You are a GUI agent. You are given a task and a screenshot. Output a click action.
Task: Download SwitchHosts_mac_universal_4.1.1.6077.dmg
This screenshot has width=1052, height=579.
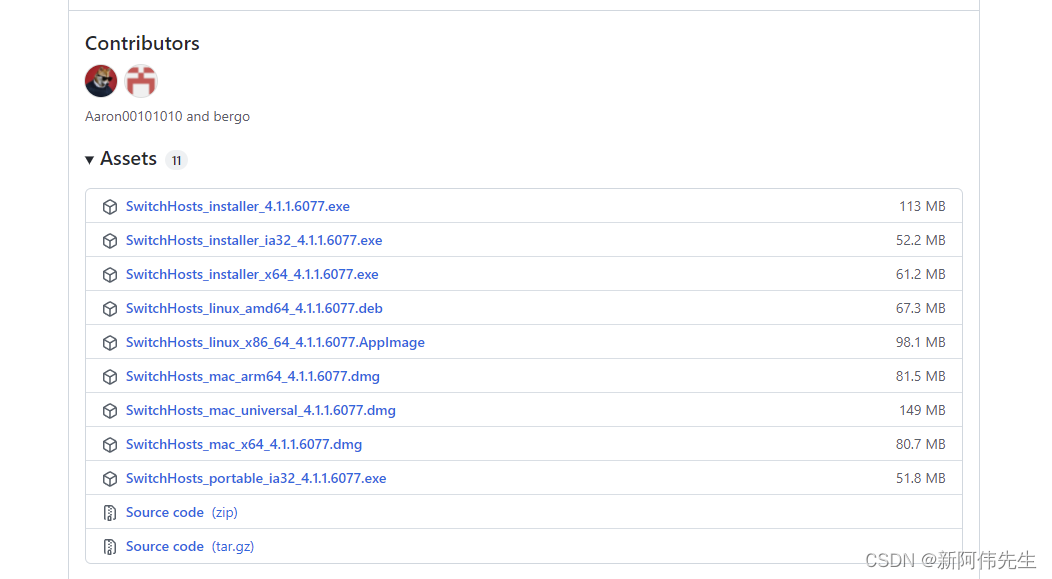(x=260, y=410)
